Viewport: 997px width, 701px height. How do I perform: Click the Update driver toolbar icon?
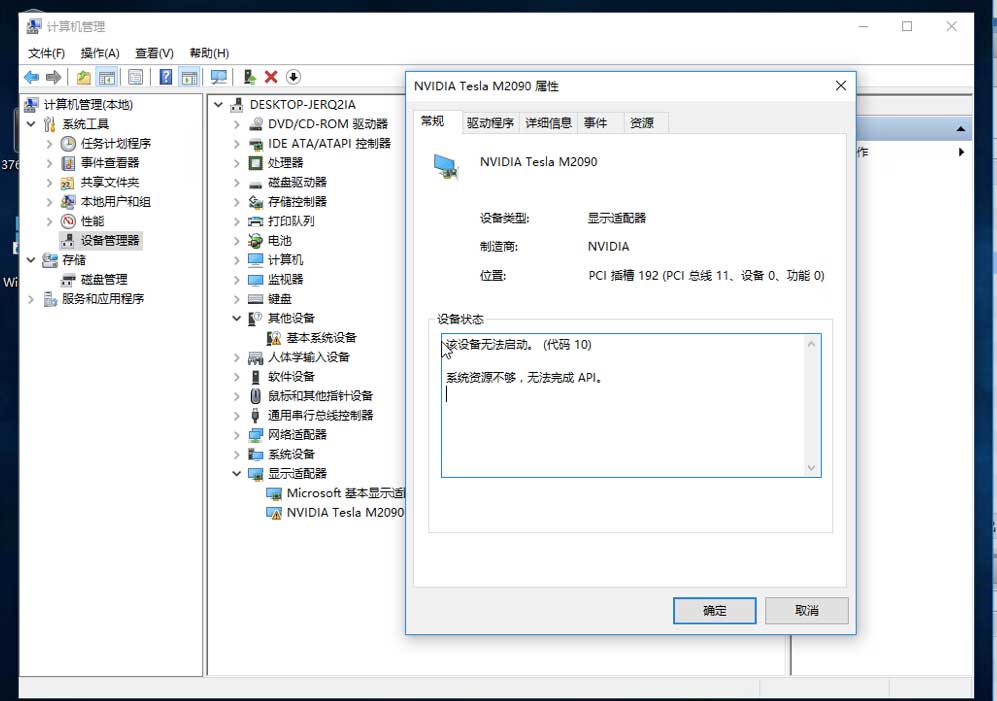coord(249,78)
